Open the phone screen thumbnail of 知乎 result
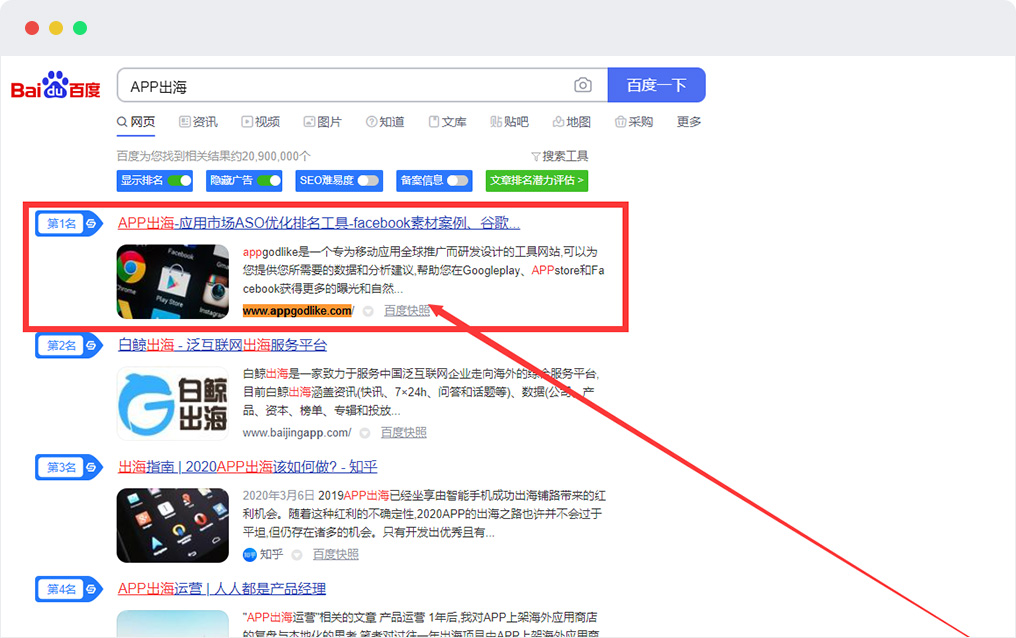 click(x=173, y=525)
